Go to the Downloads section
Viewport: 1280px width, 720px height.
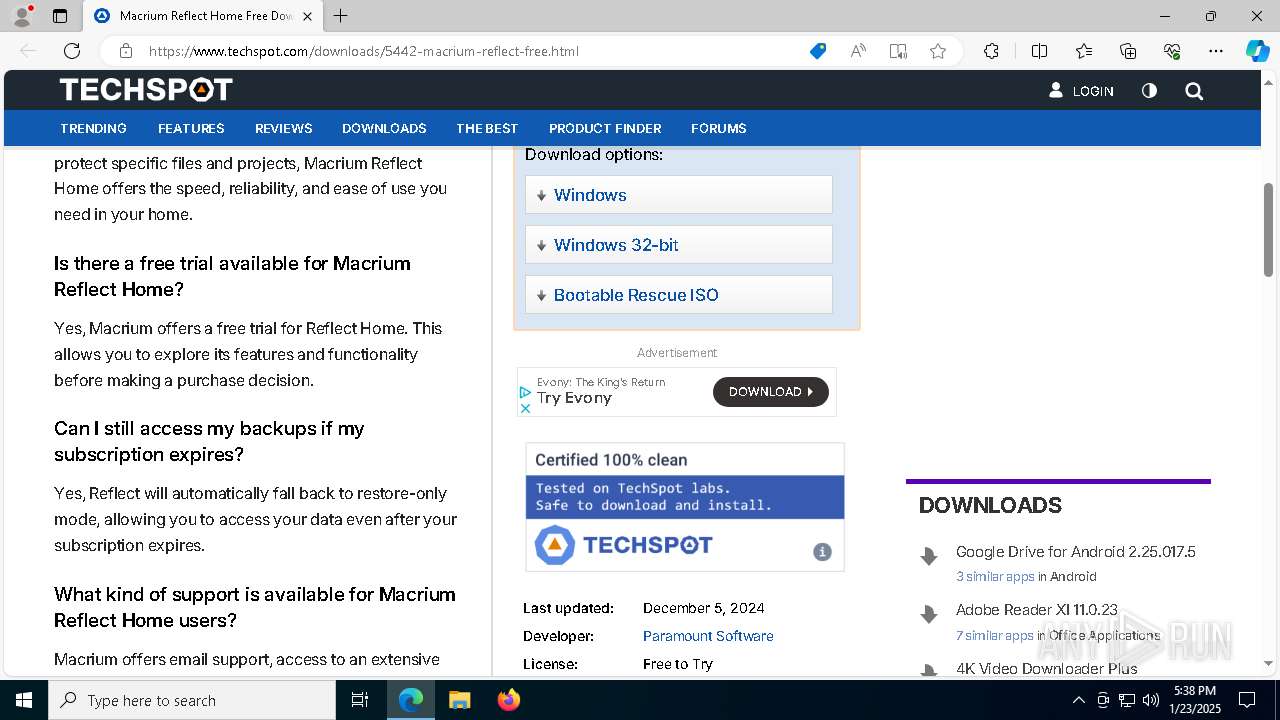coord(384,128)
